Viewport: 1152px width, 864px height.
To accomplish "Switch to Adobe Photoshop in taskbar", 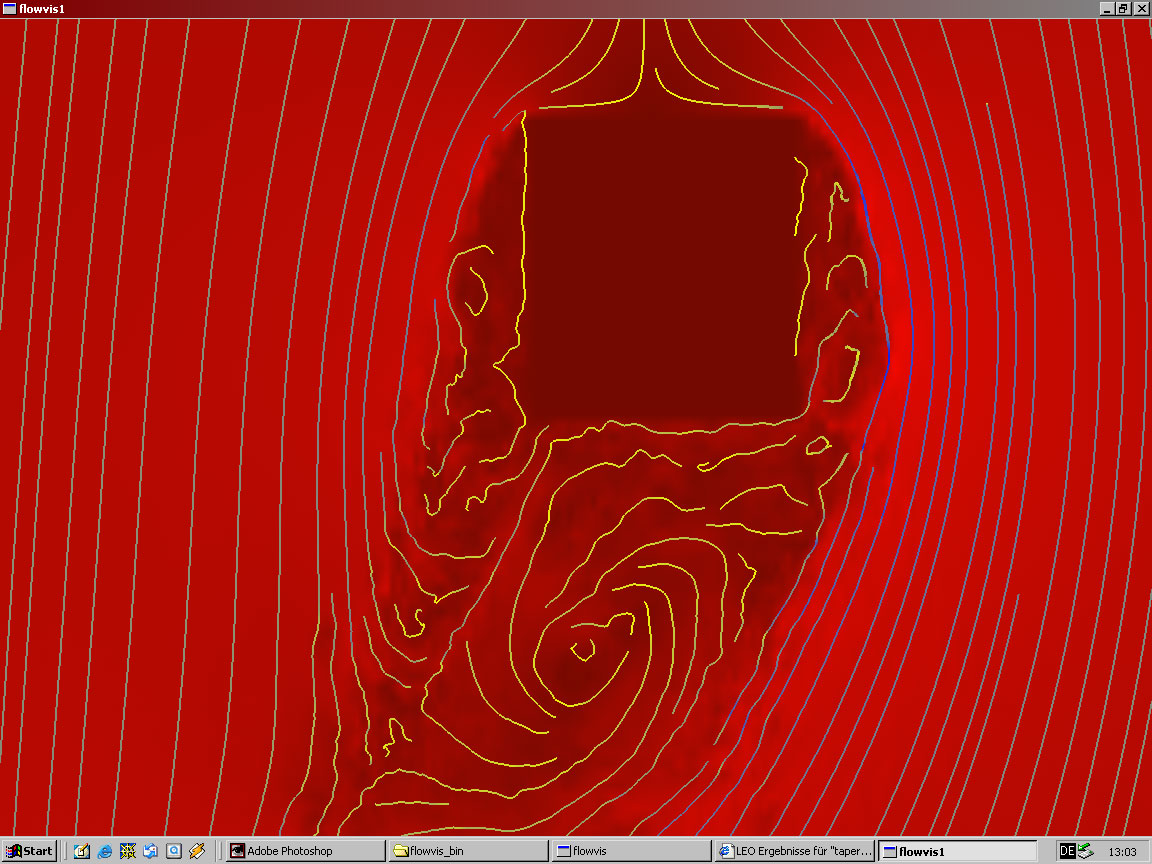I will pyautogui.click(x=304, y=851).
